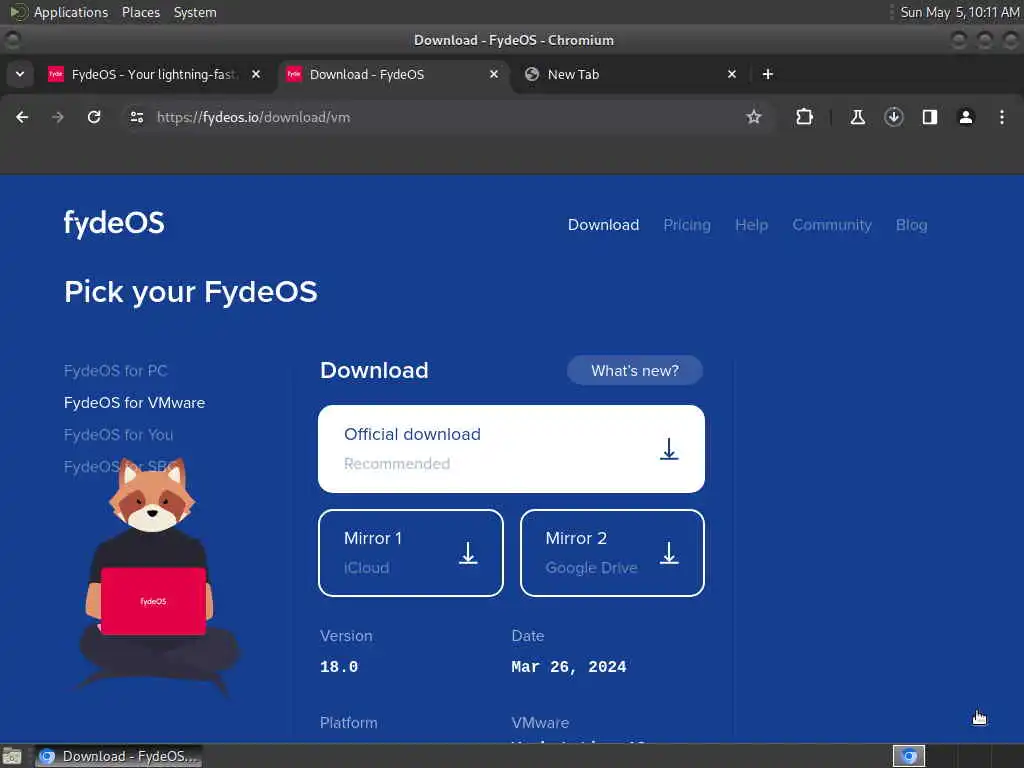The image size is (1024, 768).
Task: Switch to 'FydeOS - Your lightning-fast' tab
Action: pyautogui.click(x=154, y=74)
